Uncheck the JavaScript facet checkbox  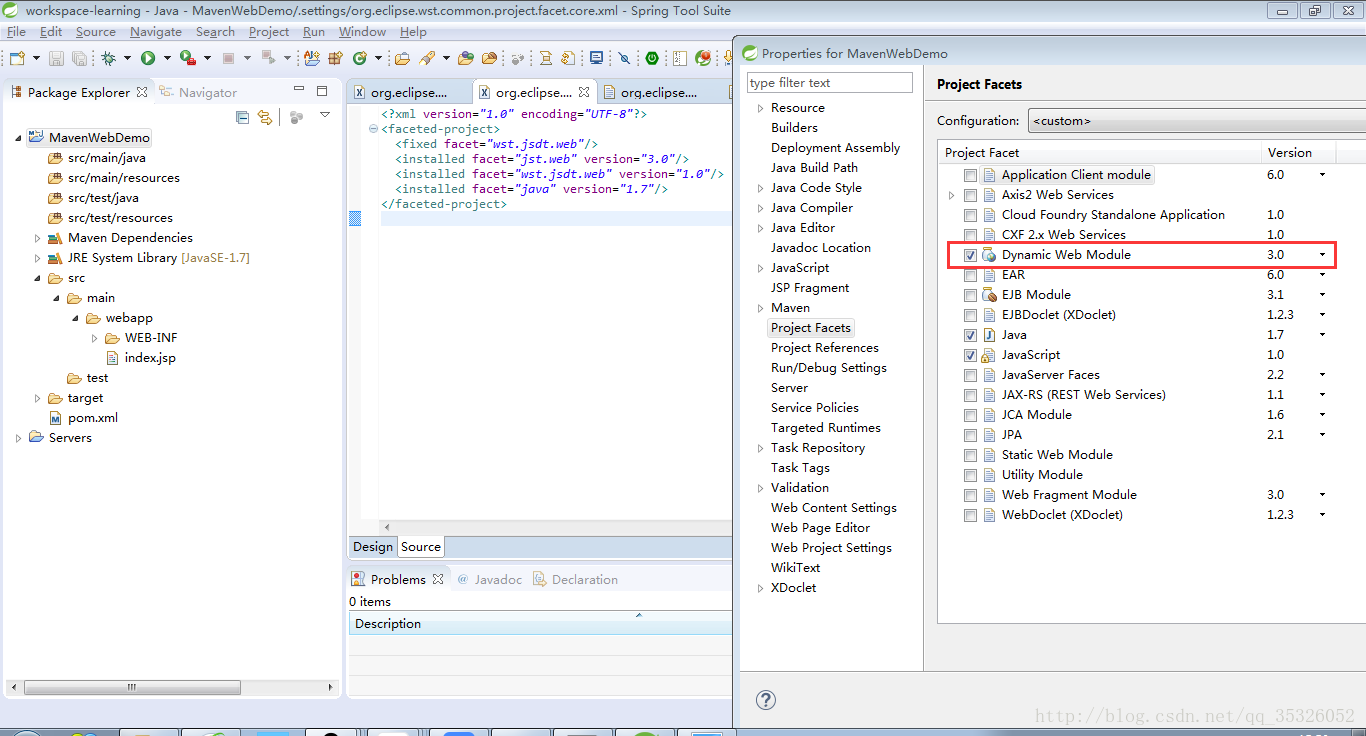(970, 355)
